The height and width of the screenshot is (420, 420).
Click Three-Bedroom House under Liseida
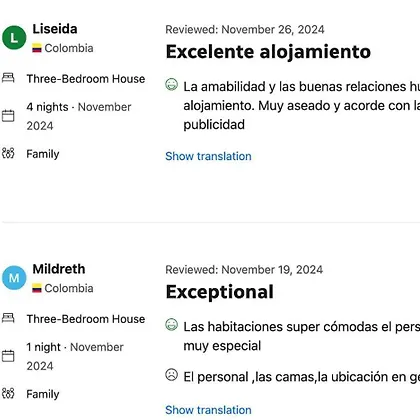86,79
